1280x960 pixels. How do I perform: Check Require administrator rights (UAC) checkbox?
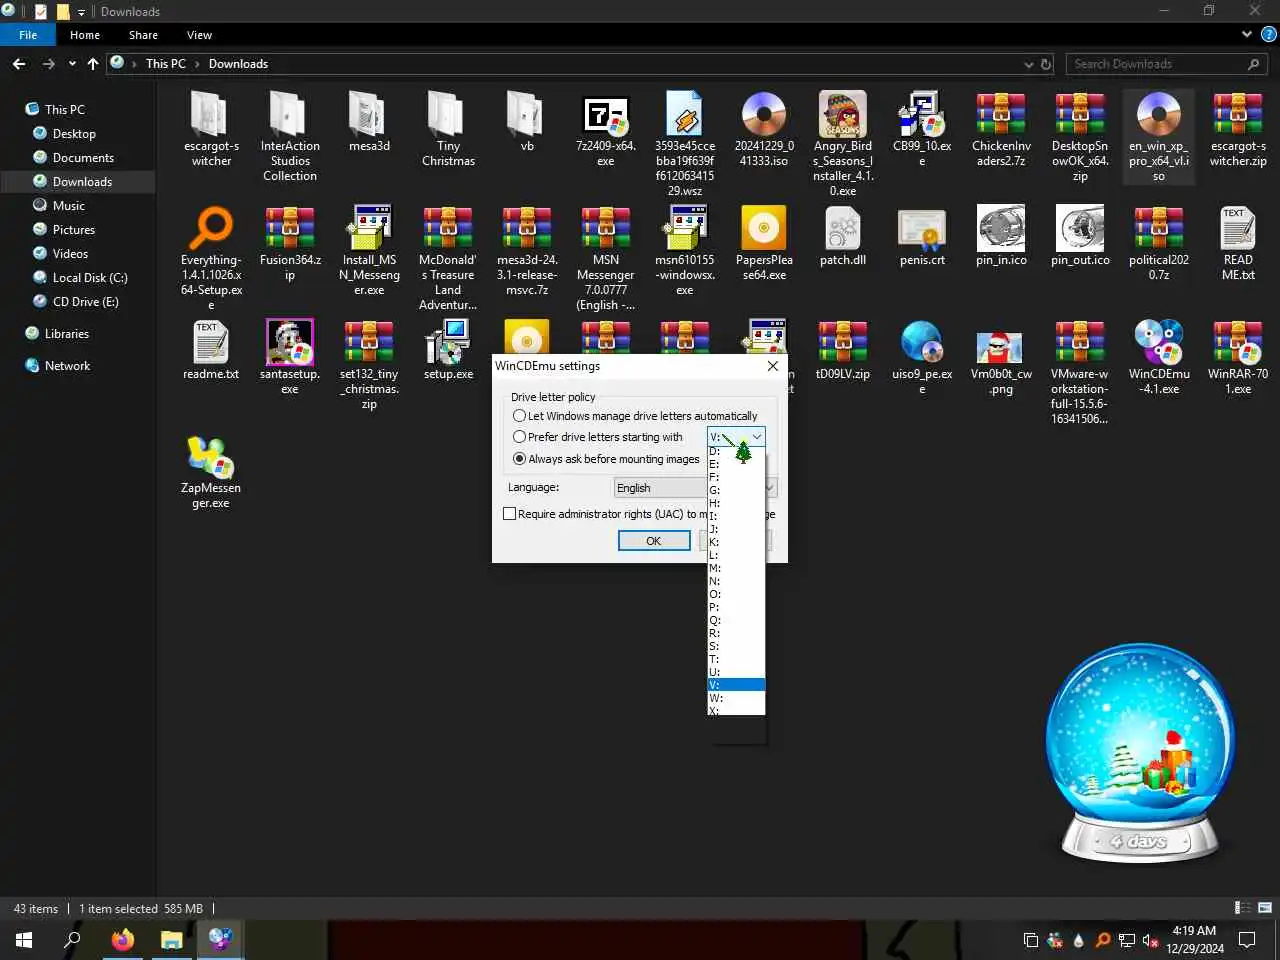click(509, 514)
